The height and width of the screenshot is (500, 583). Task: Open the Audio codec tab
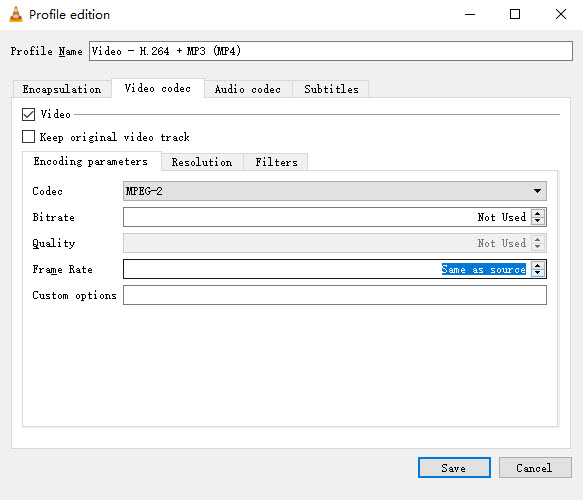pos(248,89)
